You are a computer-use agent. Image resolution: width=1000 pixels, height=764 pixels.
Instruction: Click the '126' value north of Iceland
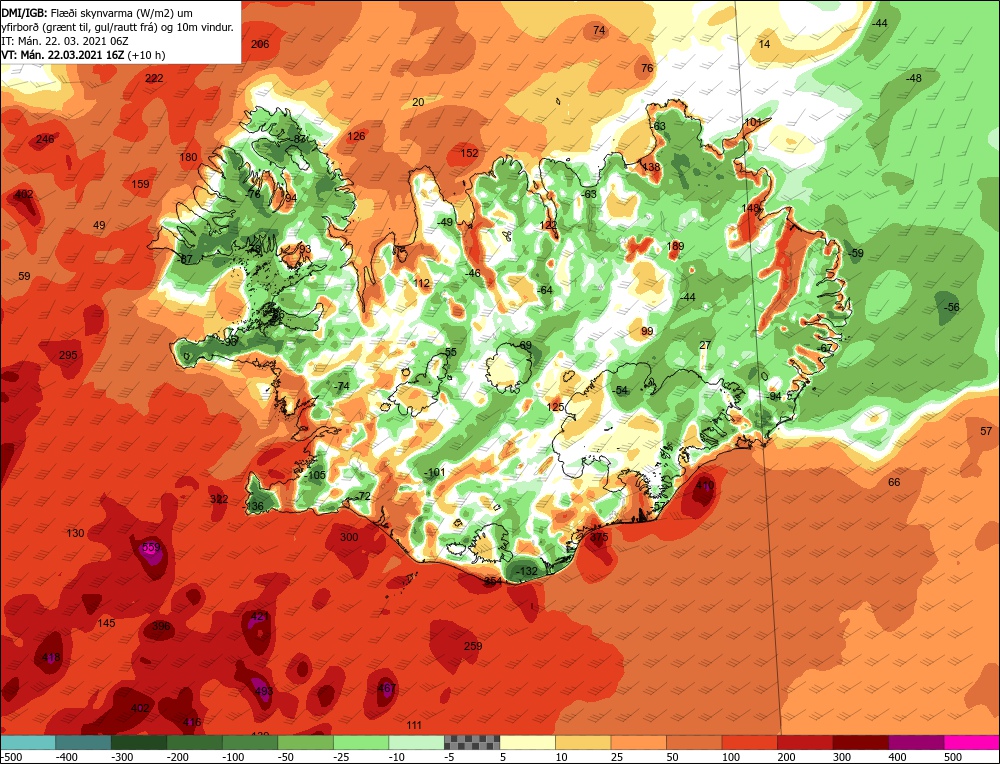(357, 136)
